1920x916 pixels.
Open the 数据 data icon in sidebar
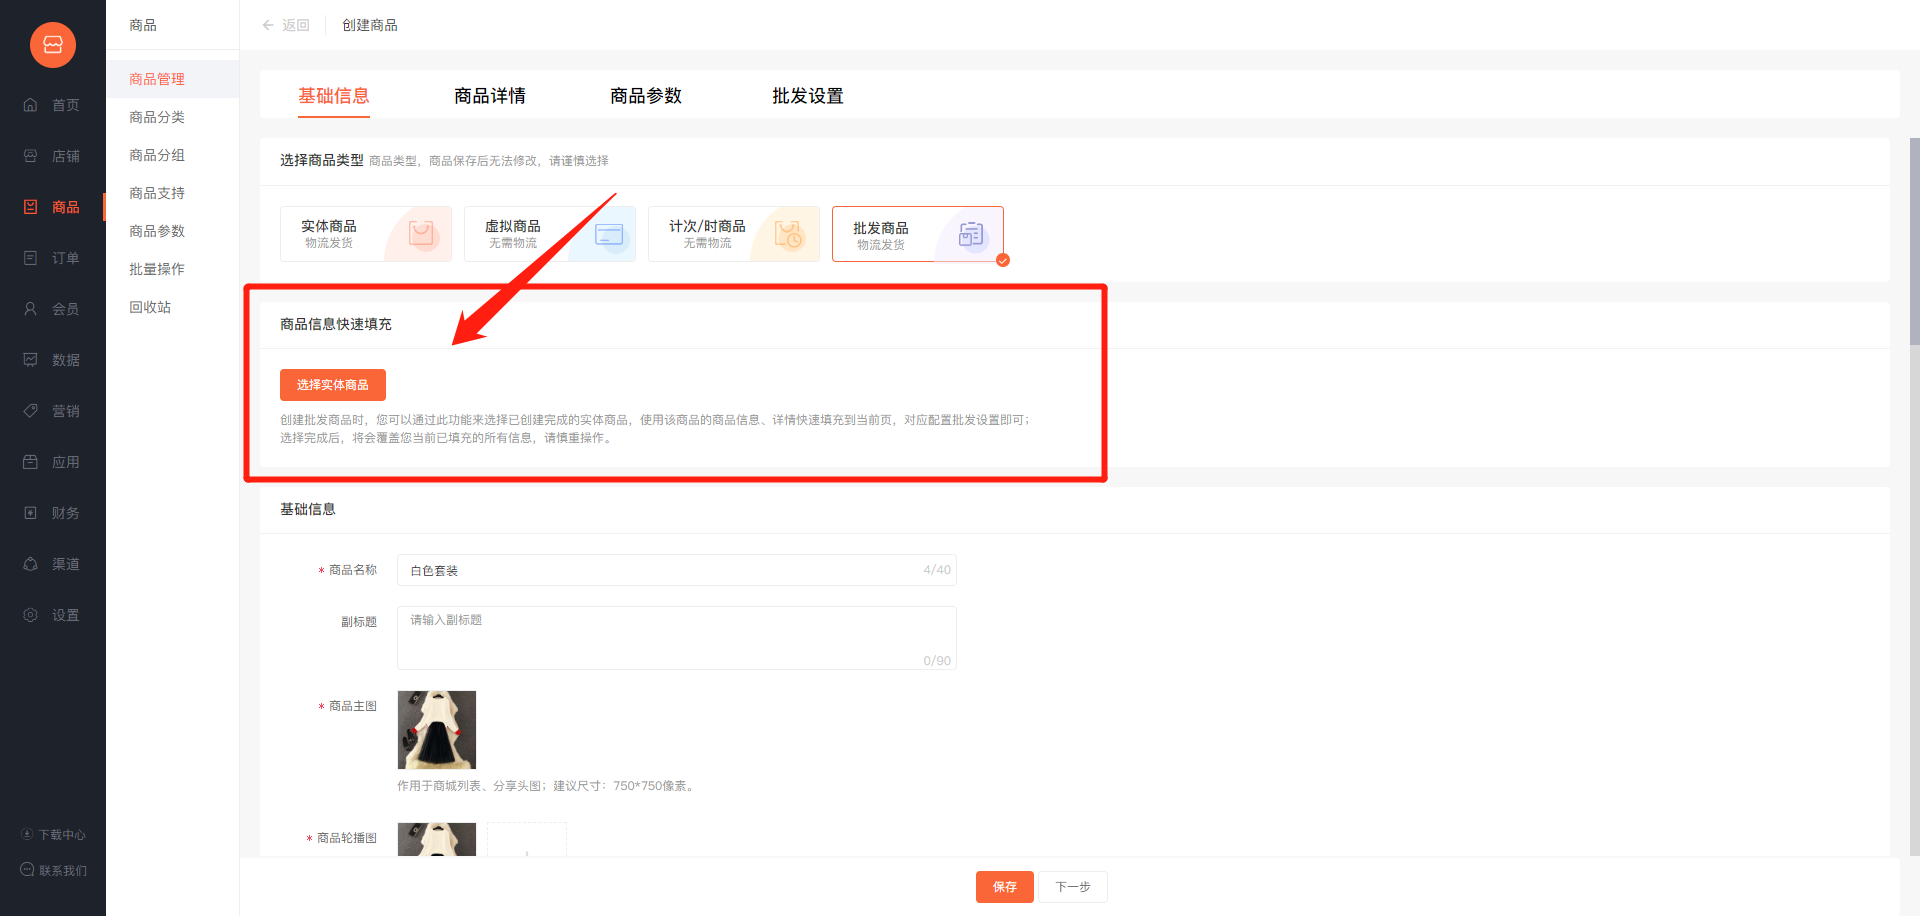pos(31,360)
